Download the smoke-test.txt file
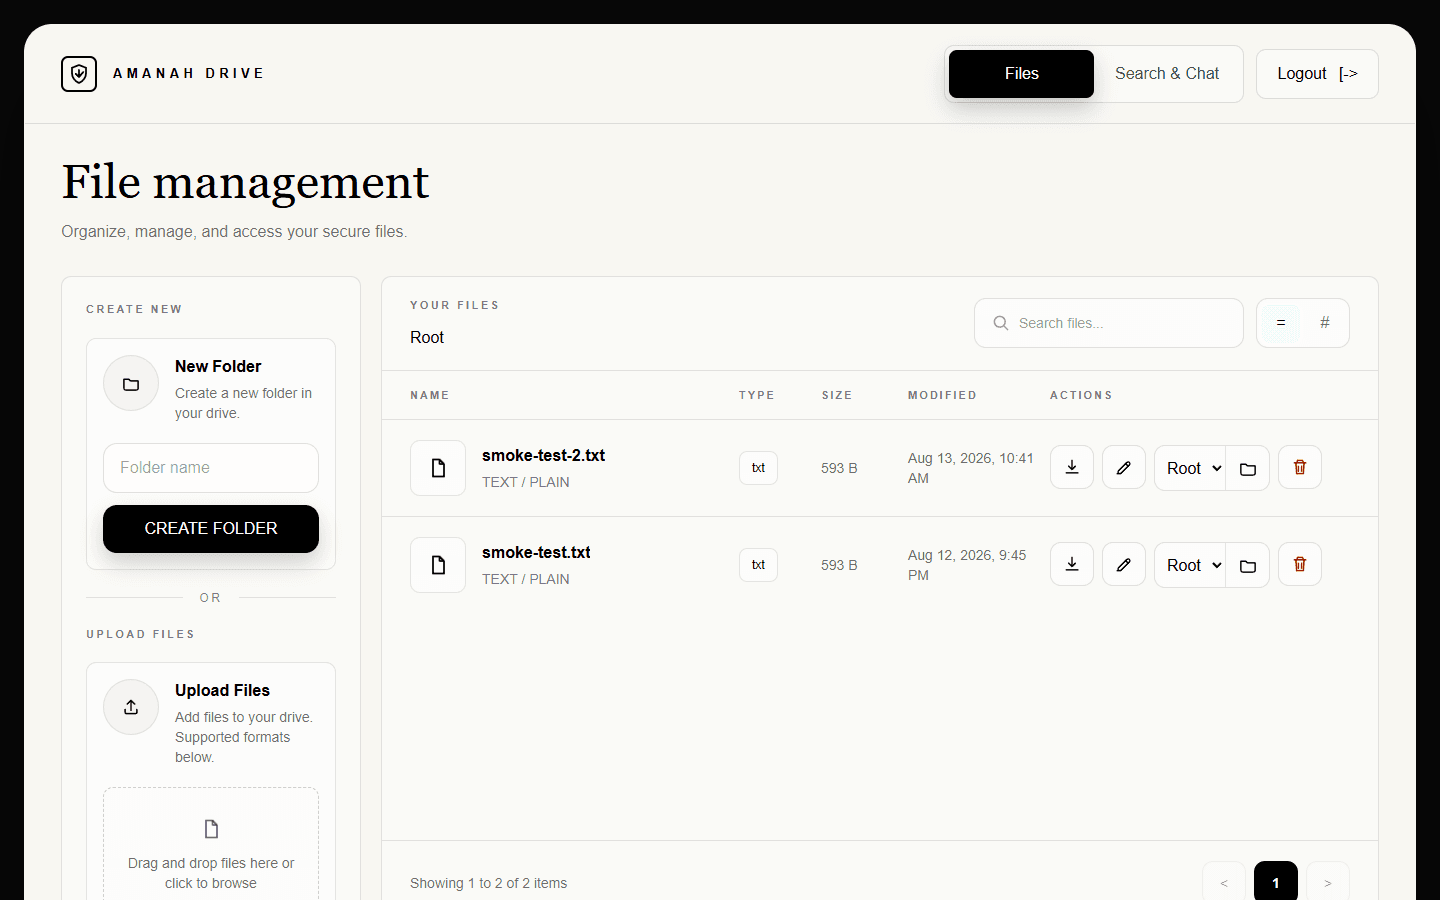The width and height of the screenshot is (1440, 900). 1072,564
